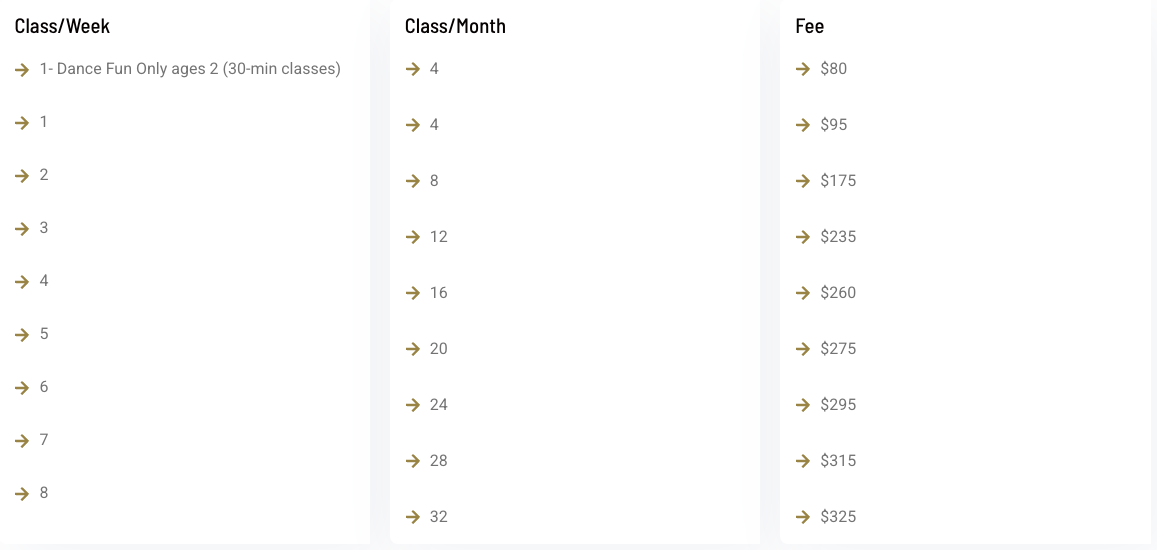Screen dimensions: 1157x550
Task: Click the arrow icon next to $325 fee
Action: pos(803,517)
